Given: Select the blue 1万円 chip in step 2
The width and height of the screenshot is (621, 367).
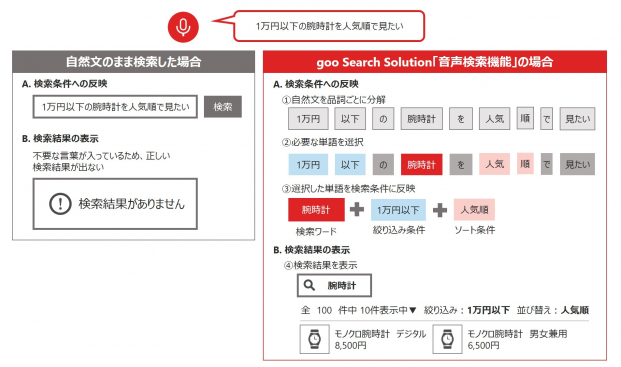Looking at the screenshot, I should 308,164.
